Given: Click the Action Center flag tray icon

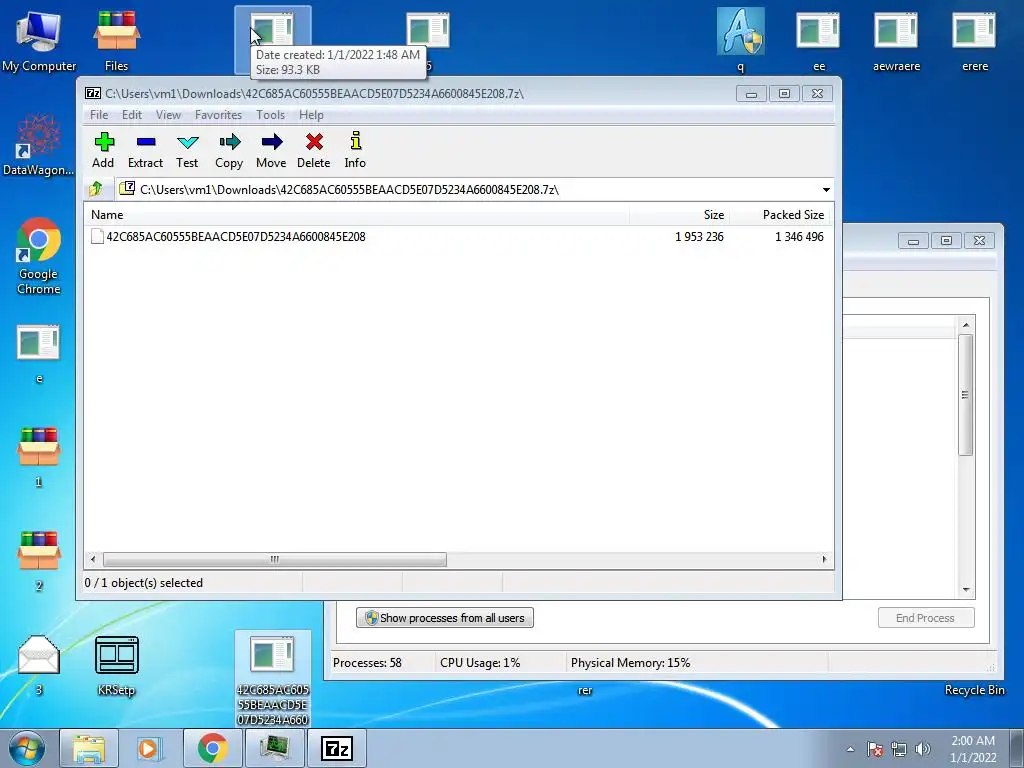Looking at the screenshot, I should (875, 749).
